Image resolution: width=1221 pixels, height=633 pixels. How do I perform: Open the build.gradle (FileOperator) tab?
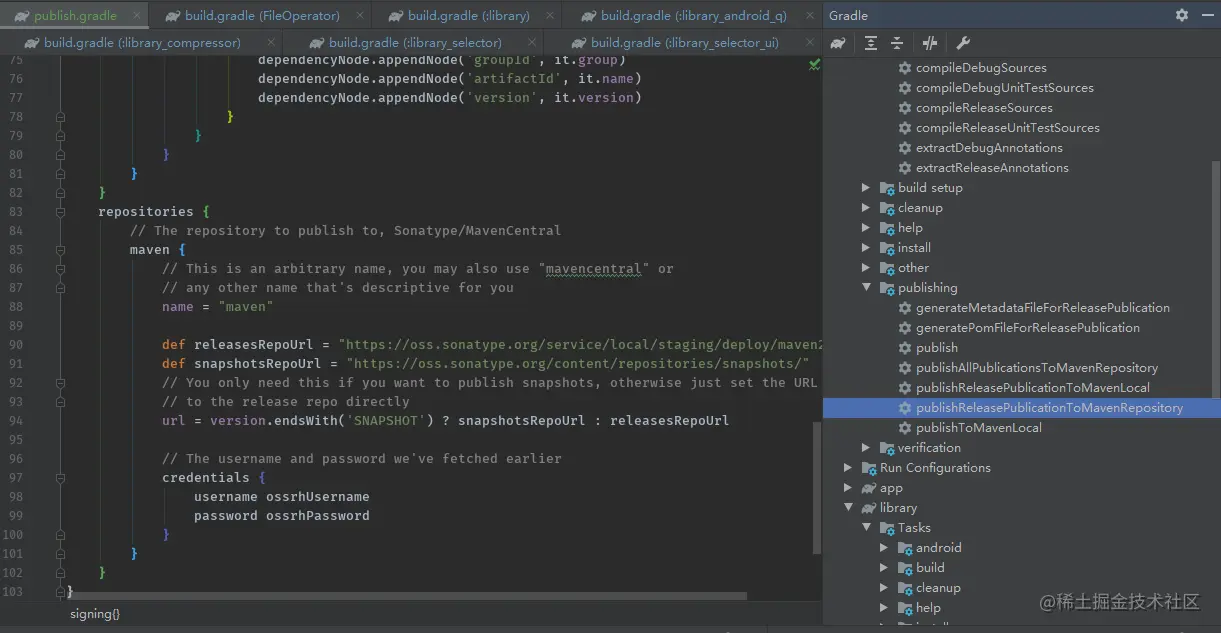tap(261, 15)
